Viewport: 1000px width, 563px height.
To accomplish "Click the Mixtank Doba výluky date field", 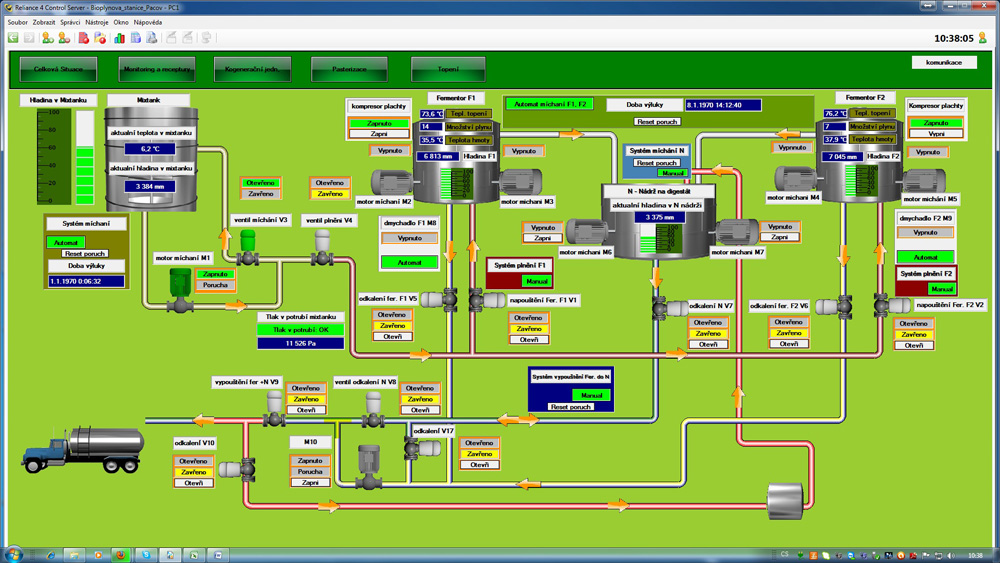I will 86,281.
